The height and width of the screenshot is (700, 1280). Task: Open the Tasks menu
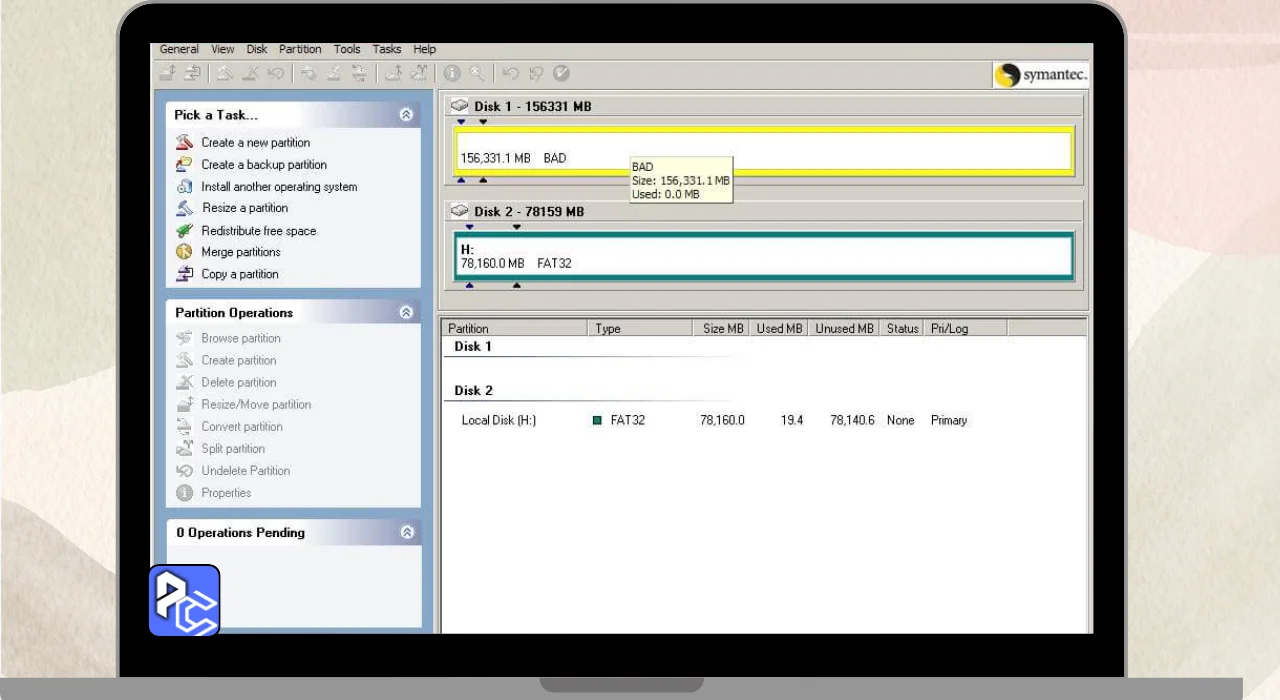tap(387, 49)
